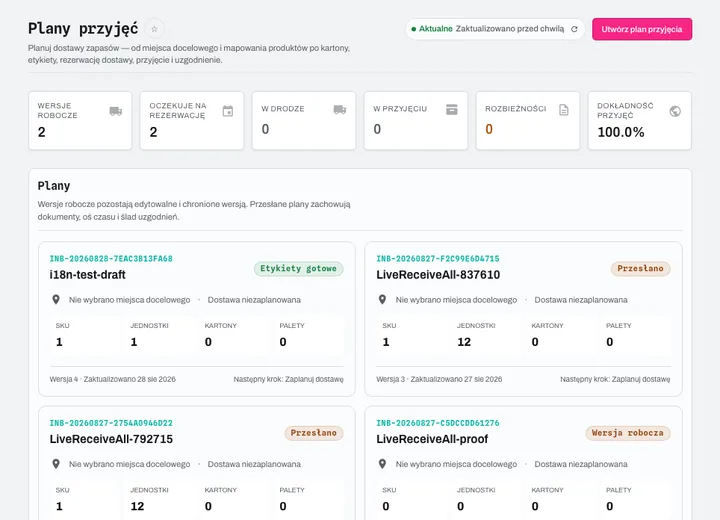
Task: Click the Etykiety gotowe status badge
Action: pyautogui.click(x=298, y=269)
